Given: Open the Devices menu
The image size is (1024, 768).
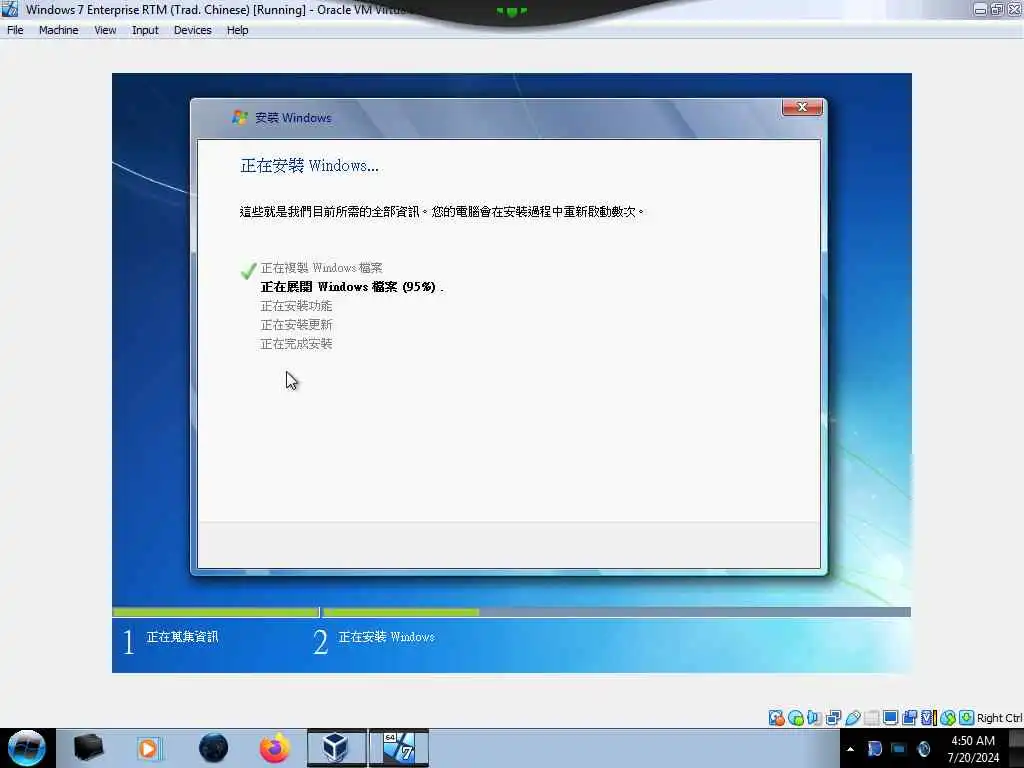Looking at the screenshot, I should [193, 30].
